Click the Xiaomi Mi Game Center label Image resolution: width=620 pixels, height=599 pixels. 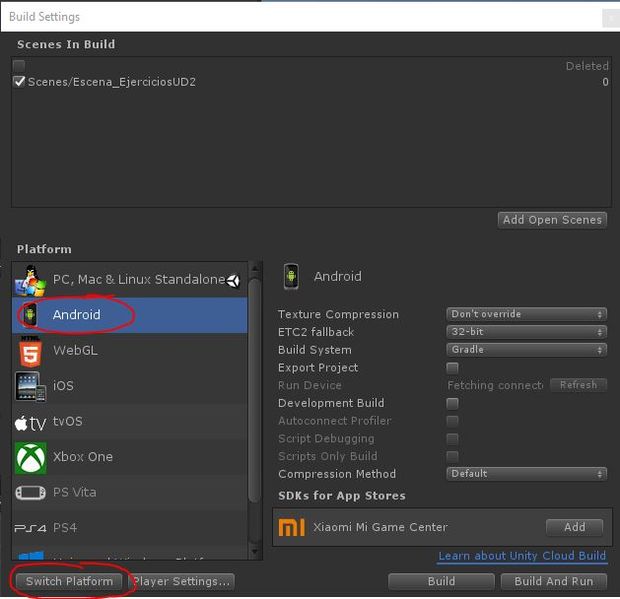[380, 527]
